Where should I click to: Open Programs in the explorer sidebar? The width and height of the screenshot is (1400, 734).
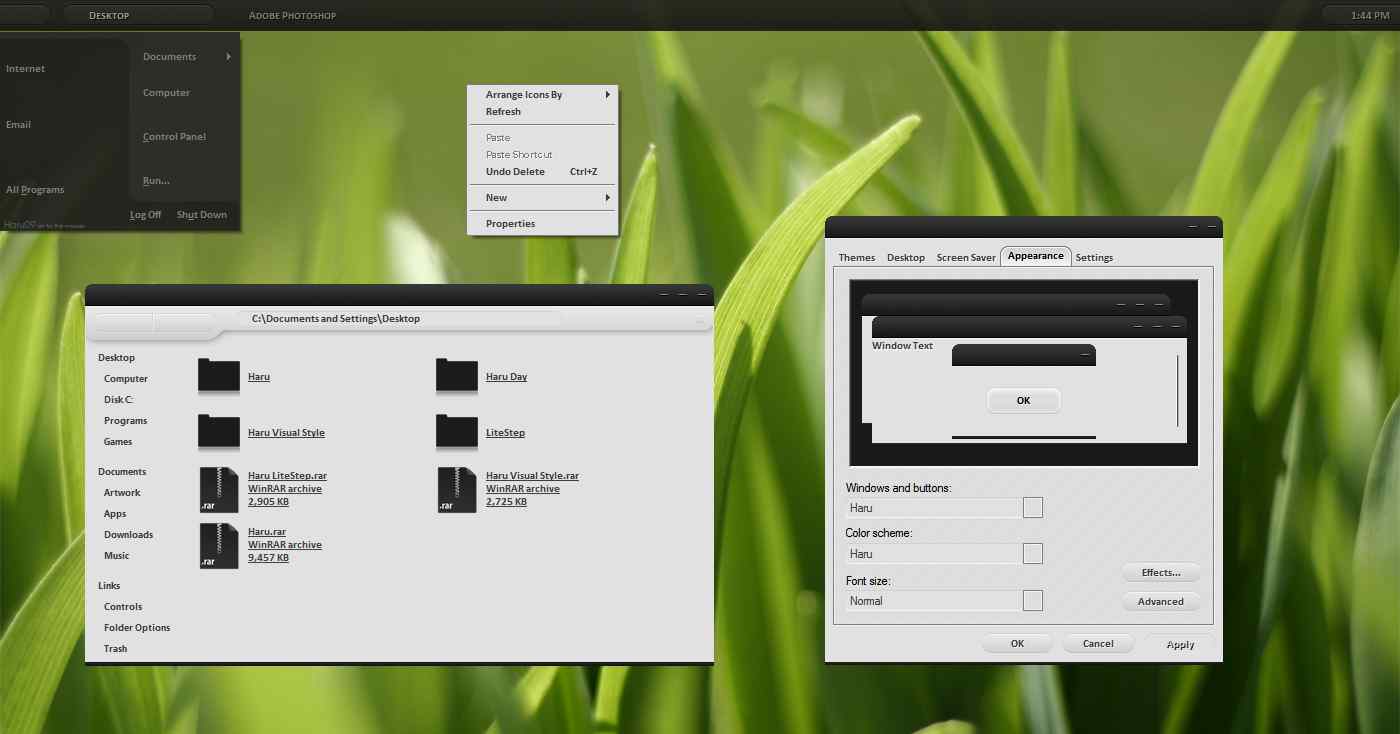tap(126, 421)
